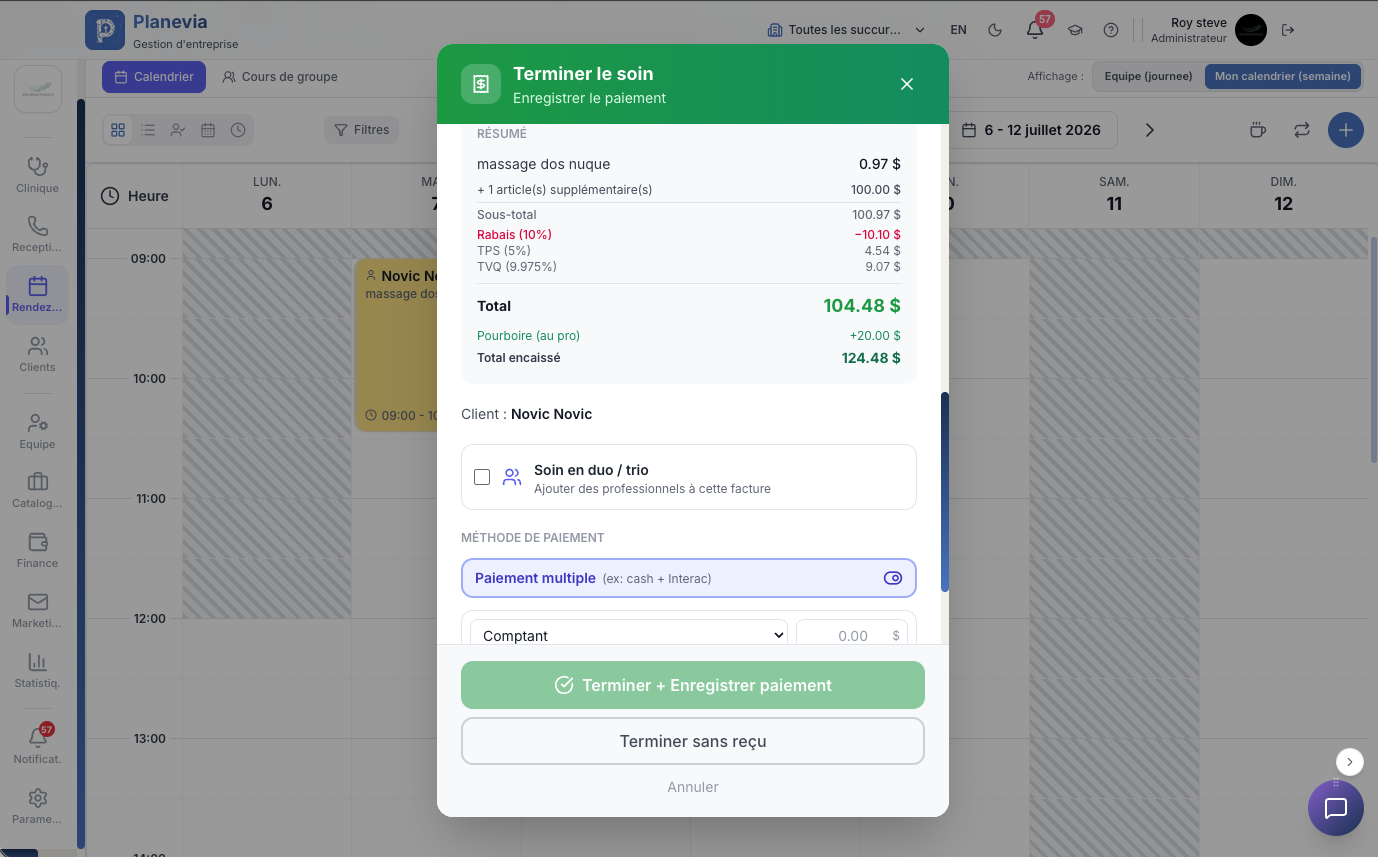Click Terminer sans reçu button
This screenshot has height=857, width=1378.
click(693, 741)
